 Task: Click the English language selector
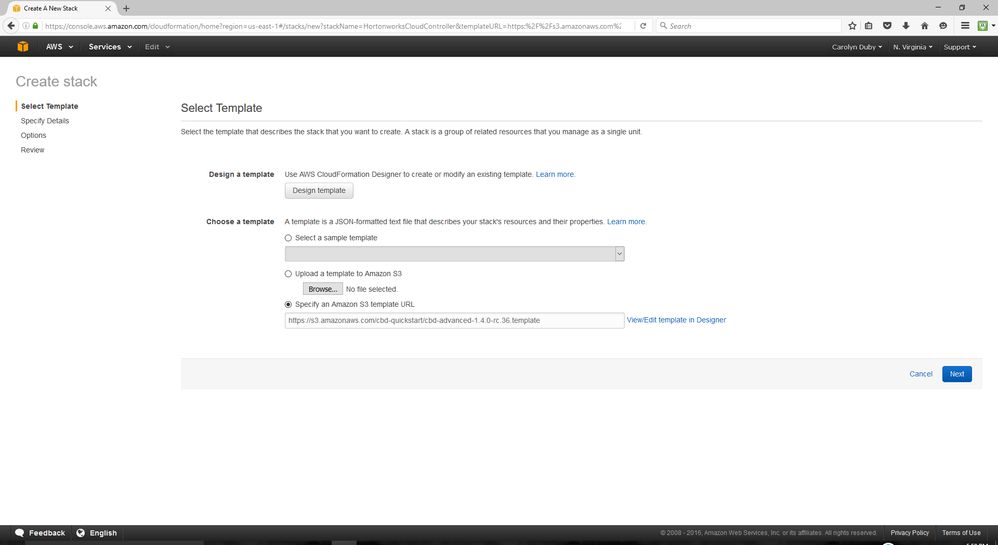tap(103, 533)
